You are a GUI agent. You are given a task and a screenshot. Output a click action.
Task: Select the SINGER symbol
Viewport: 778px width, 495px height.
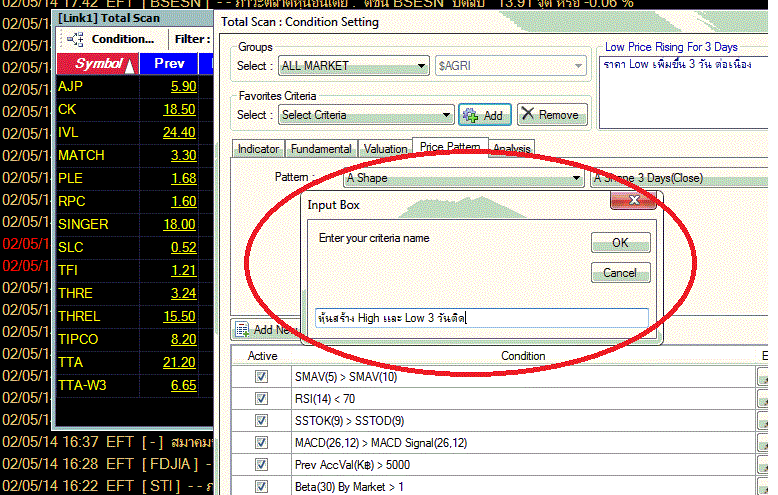pyautogui.click(x=83, y=224)
